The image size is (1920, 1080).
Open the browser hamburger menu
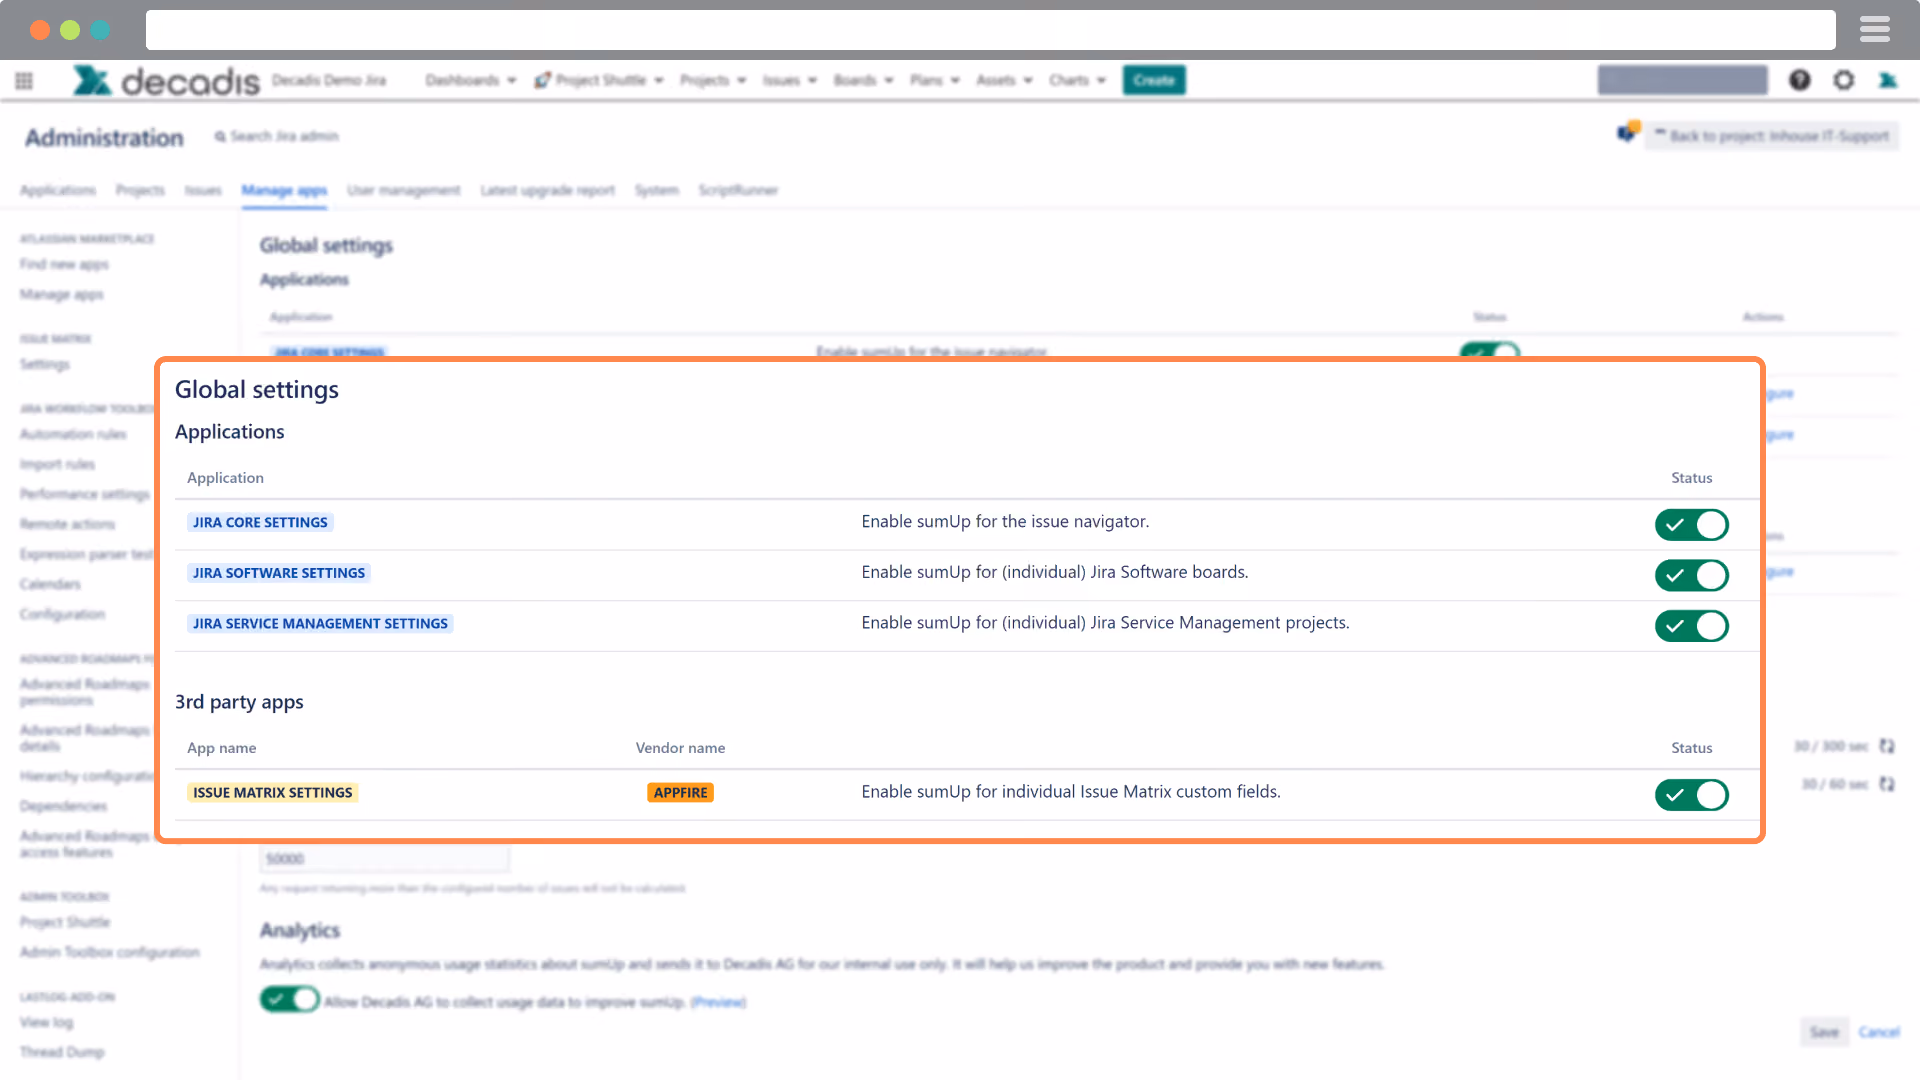[x=1875, y=30]
